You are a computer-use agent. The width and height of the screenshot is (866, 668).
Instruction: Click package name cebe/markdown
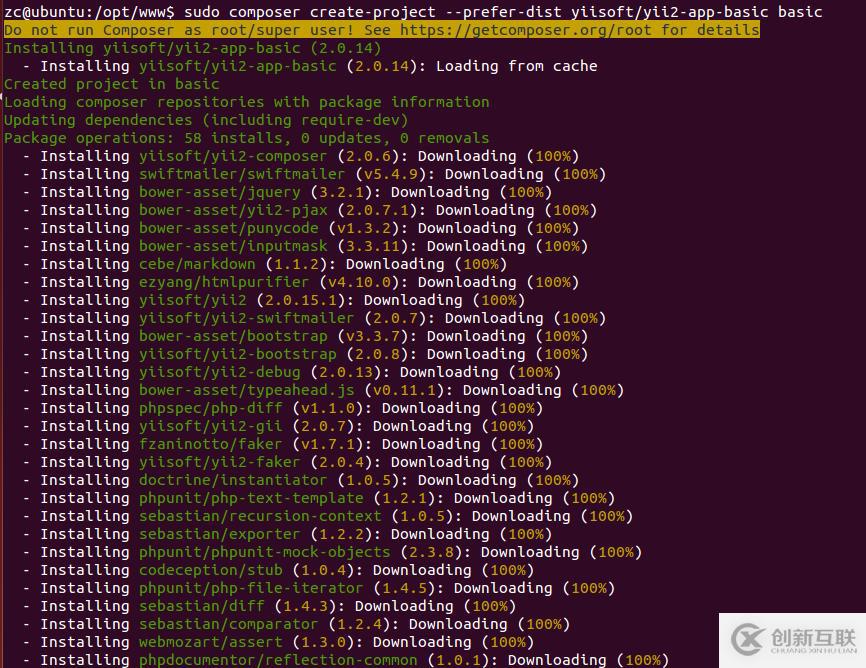(x=197, y=264)
